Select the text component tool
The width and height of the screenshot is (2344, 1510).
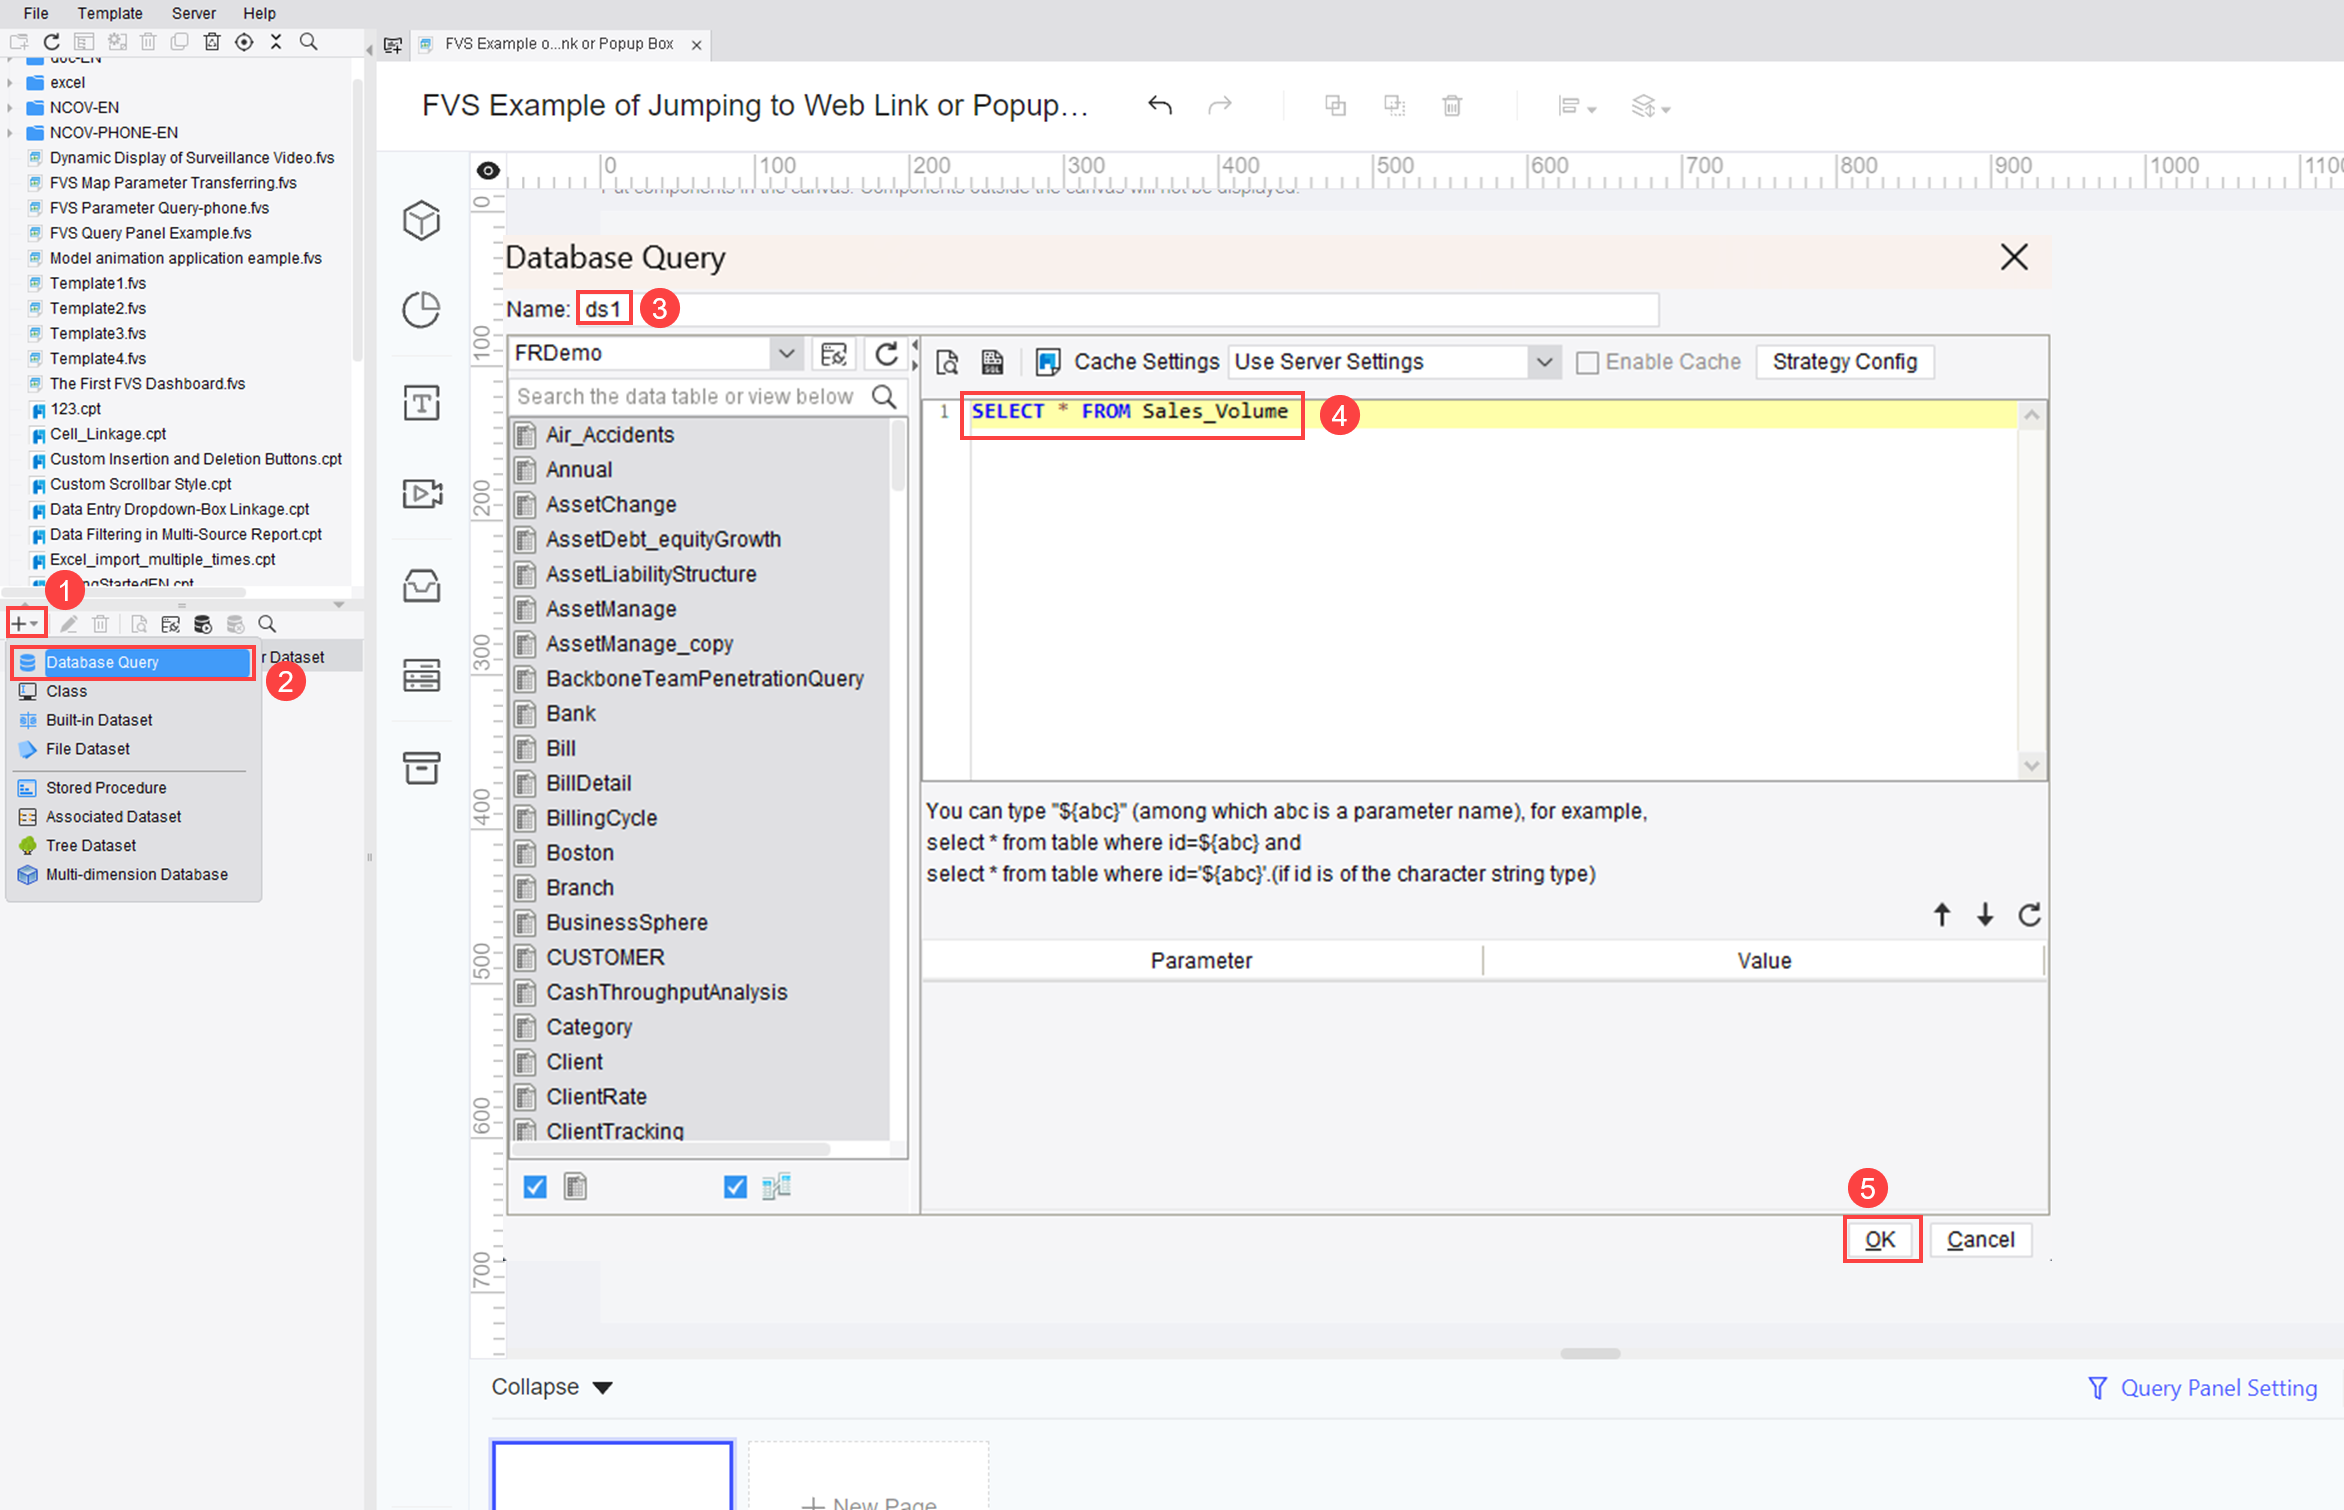[422, 402]
